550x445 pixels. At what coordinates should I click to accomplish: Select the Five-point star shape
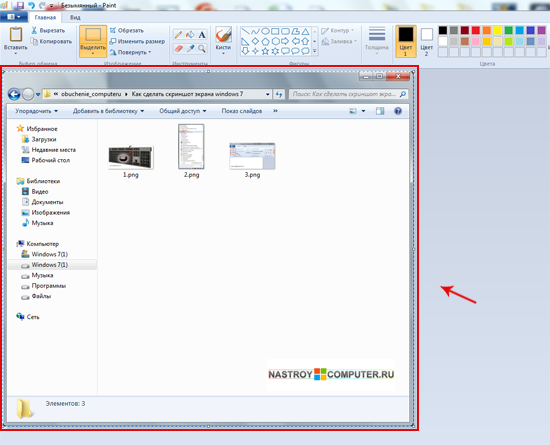[x=266, y=51]
